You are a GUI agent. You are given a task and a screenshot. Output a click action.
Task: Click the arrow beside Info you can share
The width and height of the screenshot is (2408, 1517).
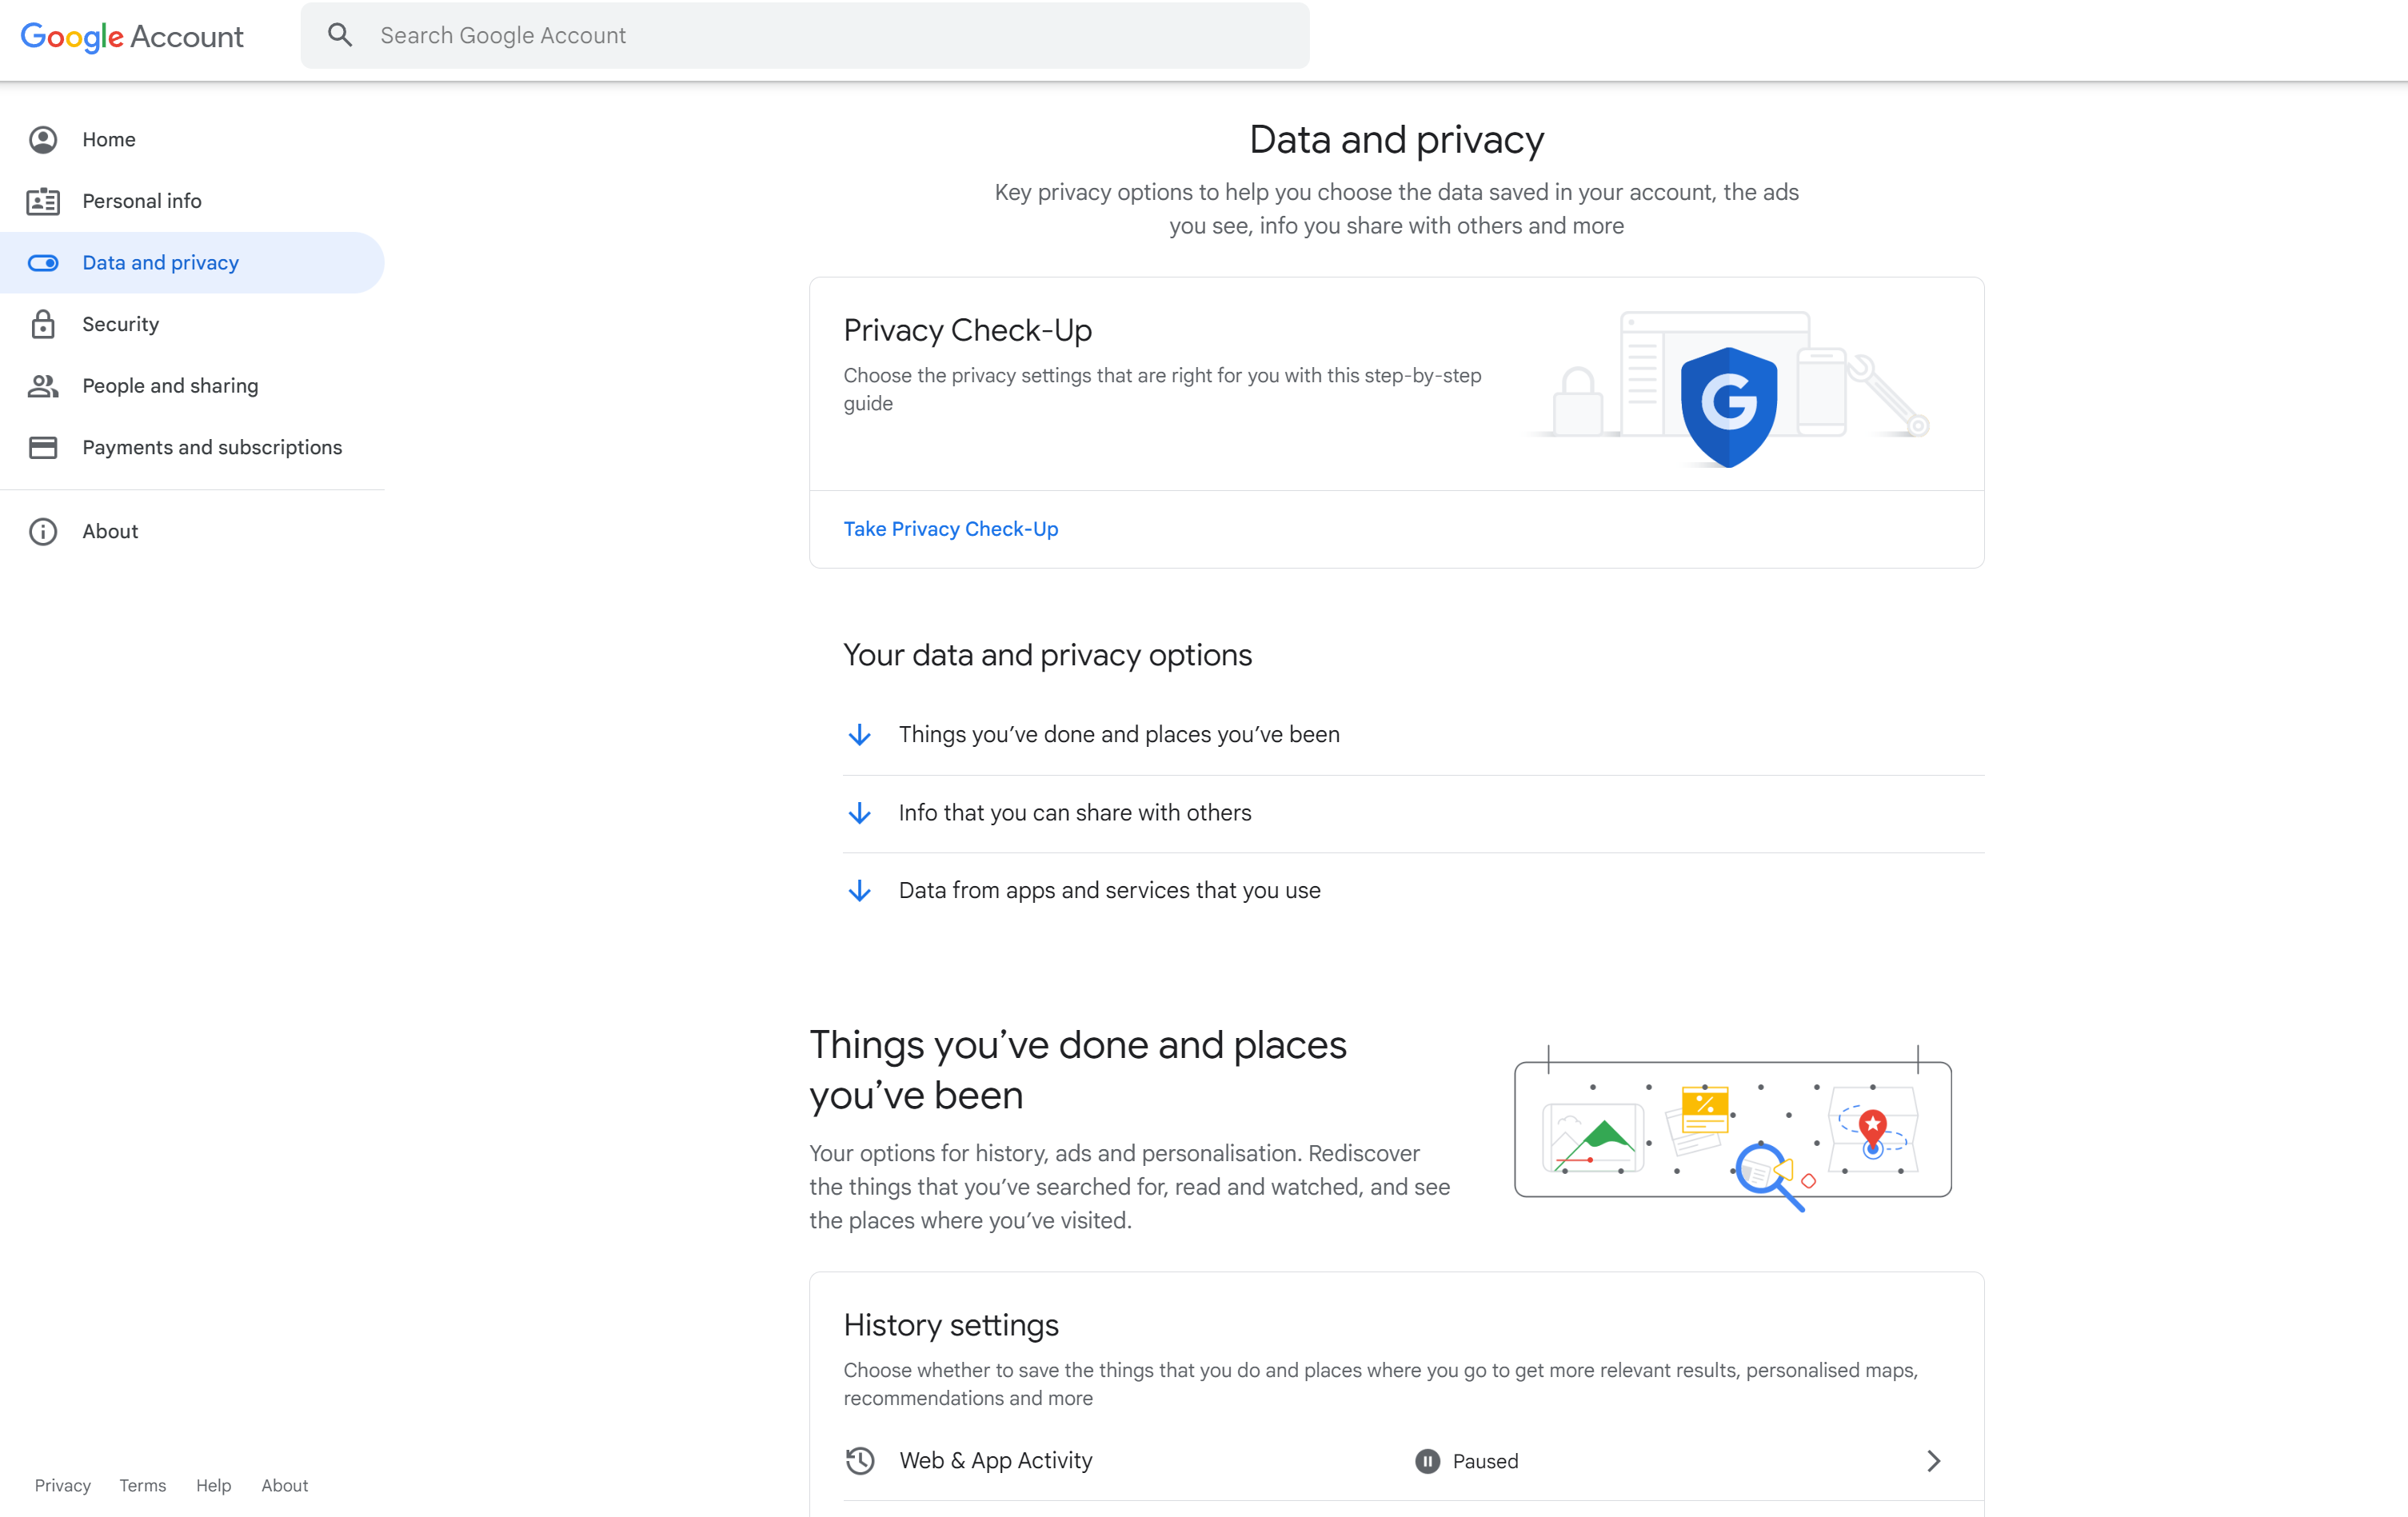860,813
